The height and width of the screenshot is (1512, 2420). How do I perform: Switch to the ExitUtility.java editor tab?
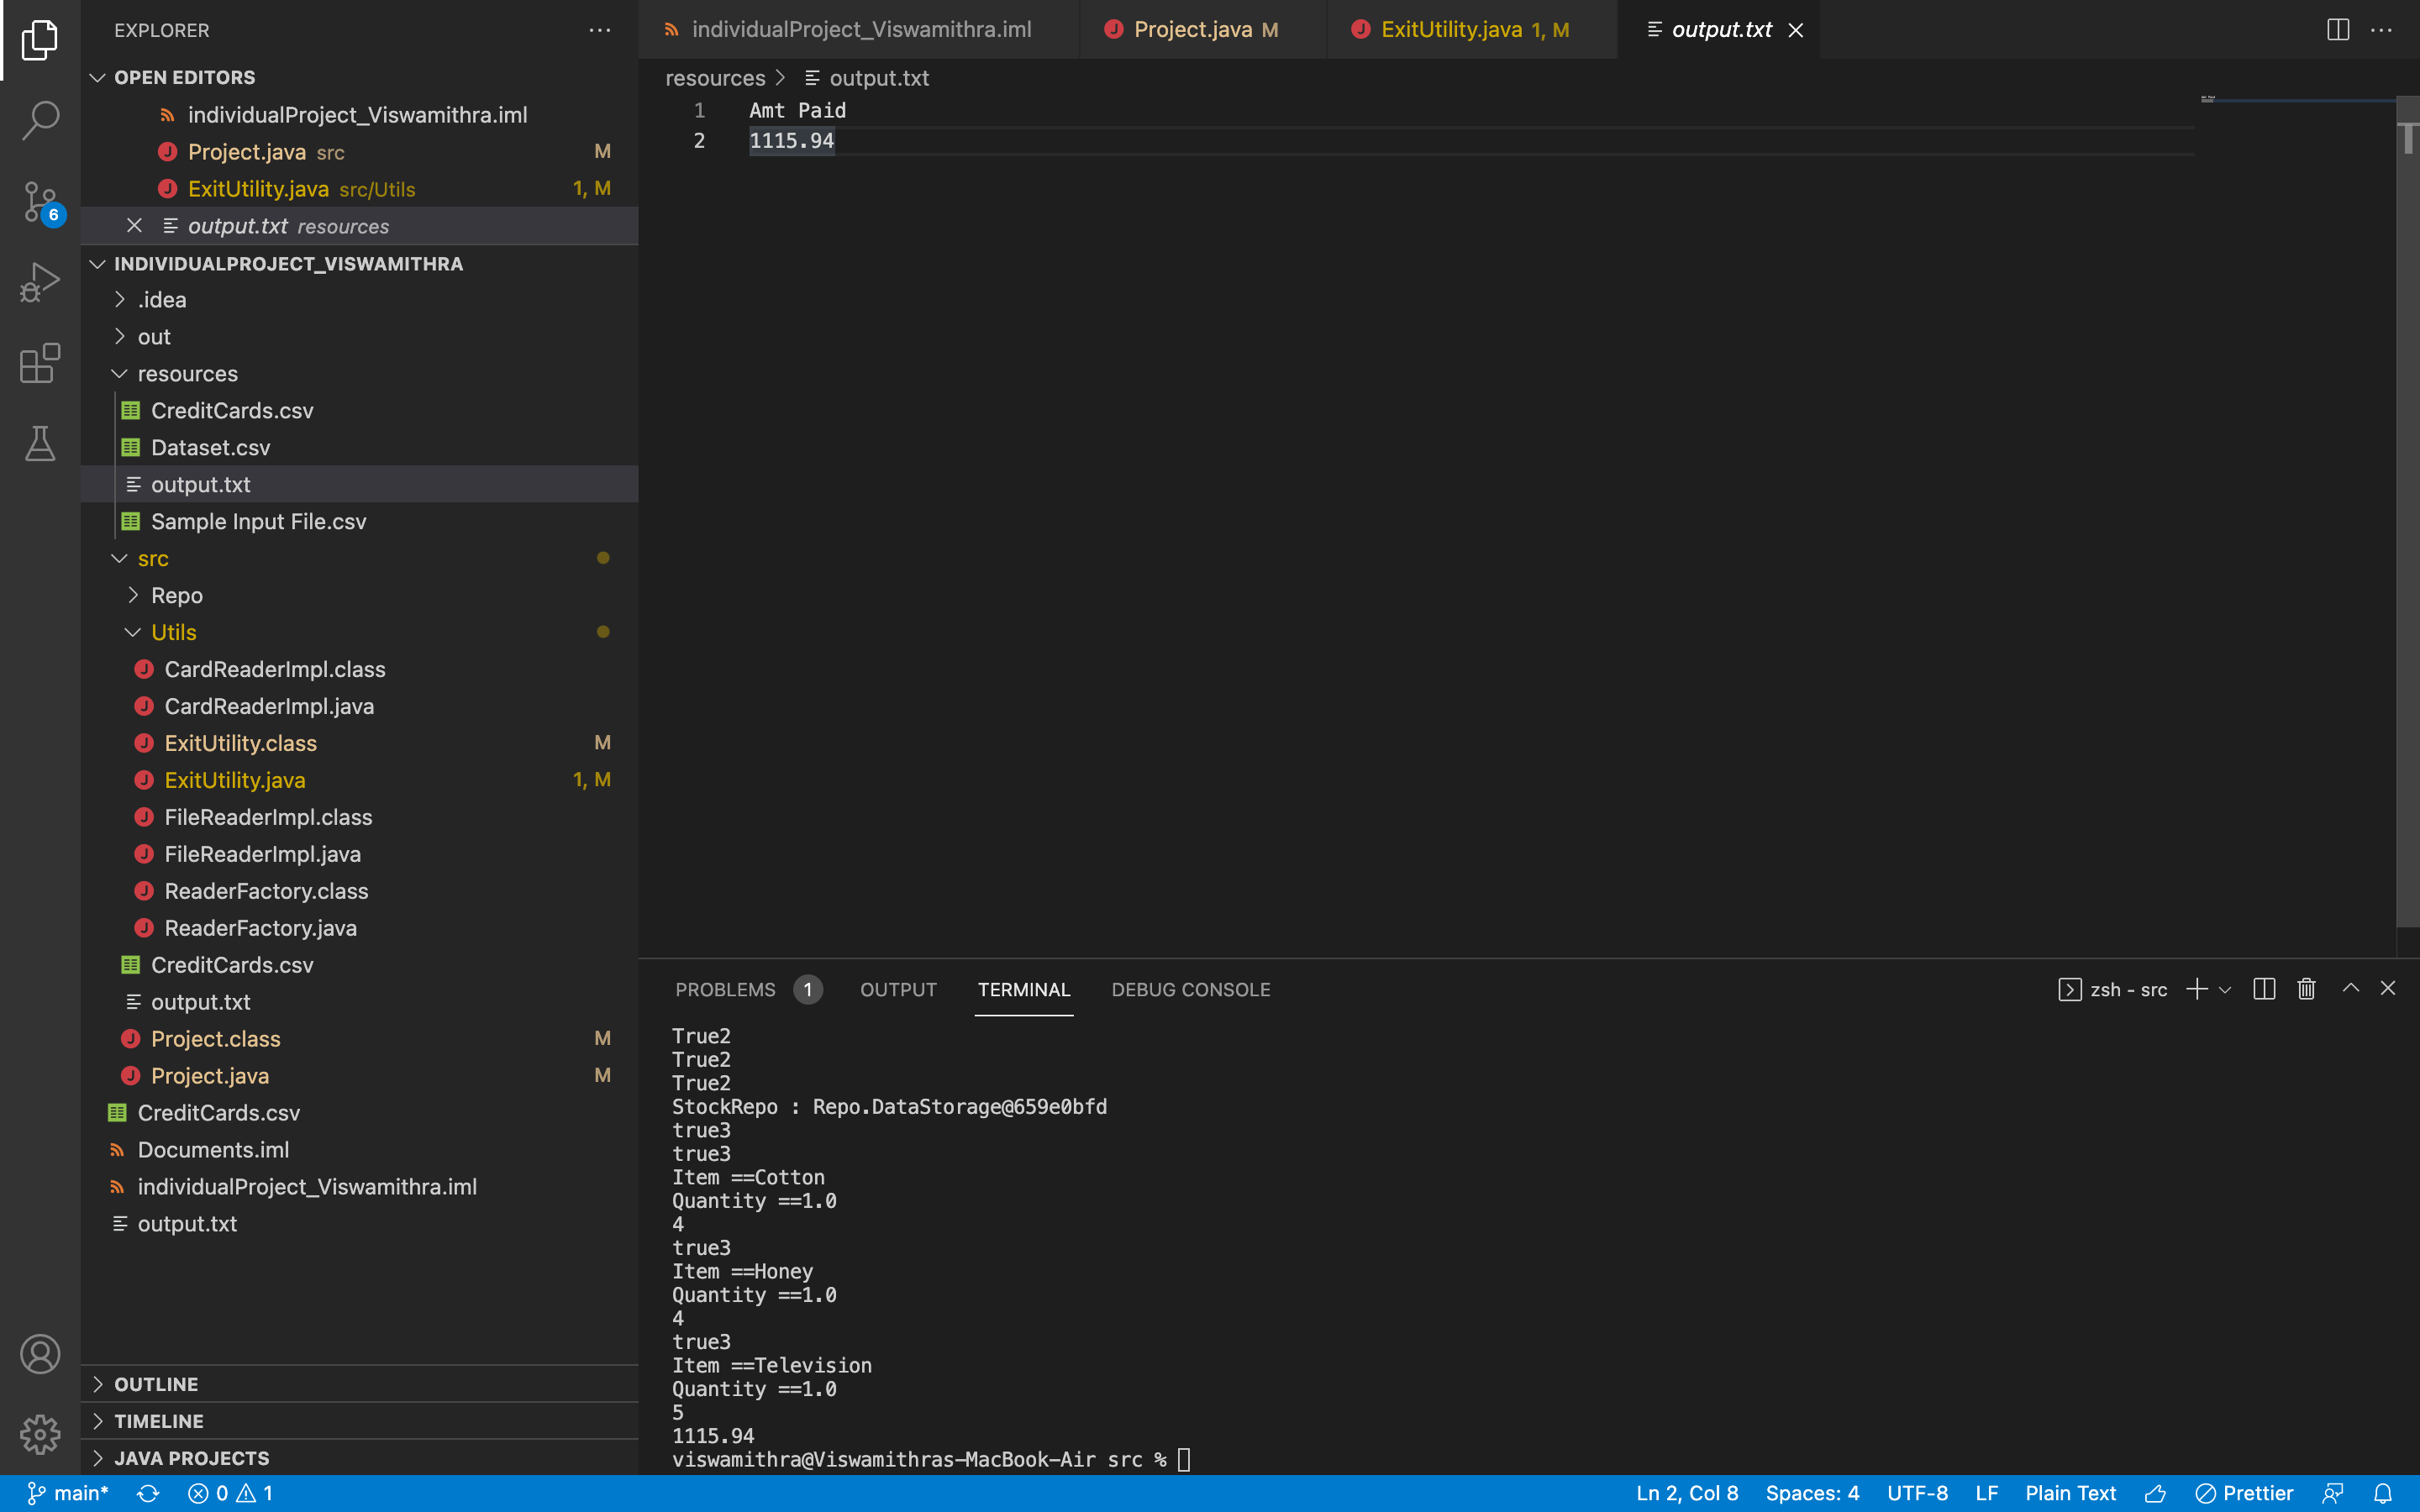(1472, 30)
